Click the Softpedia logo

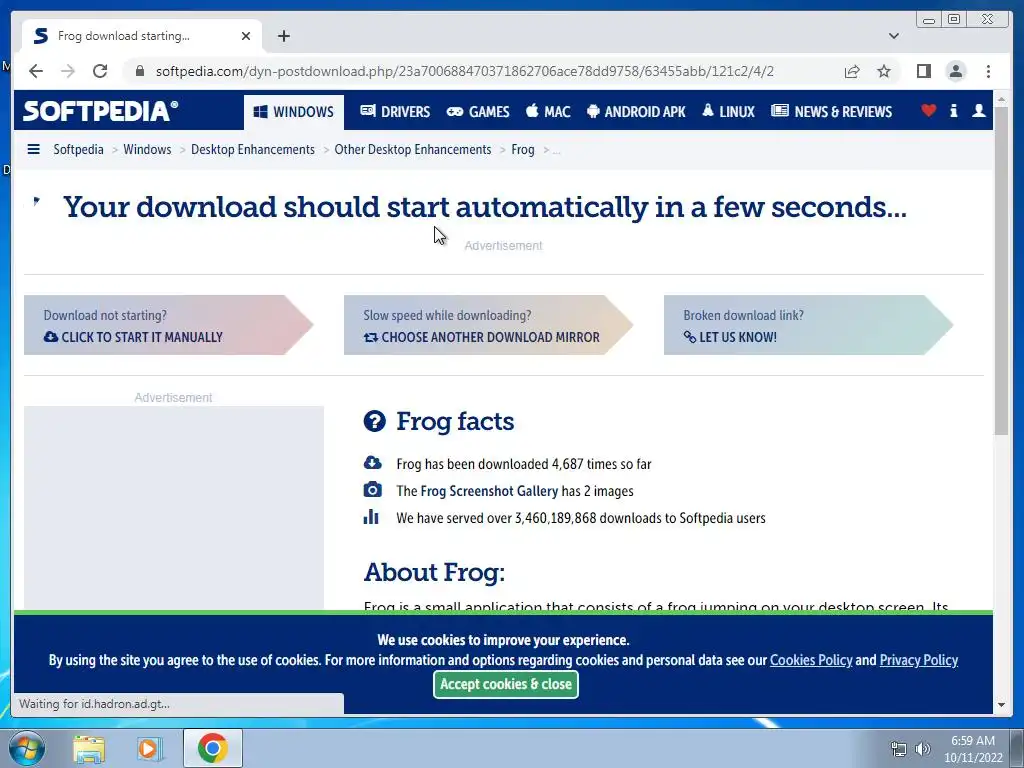pos(101,110)
